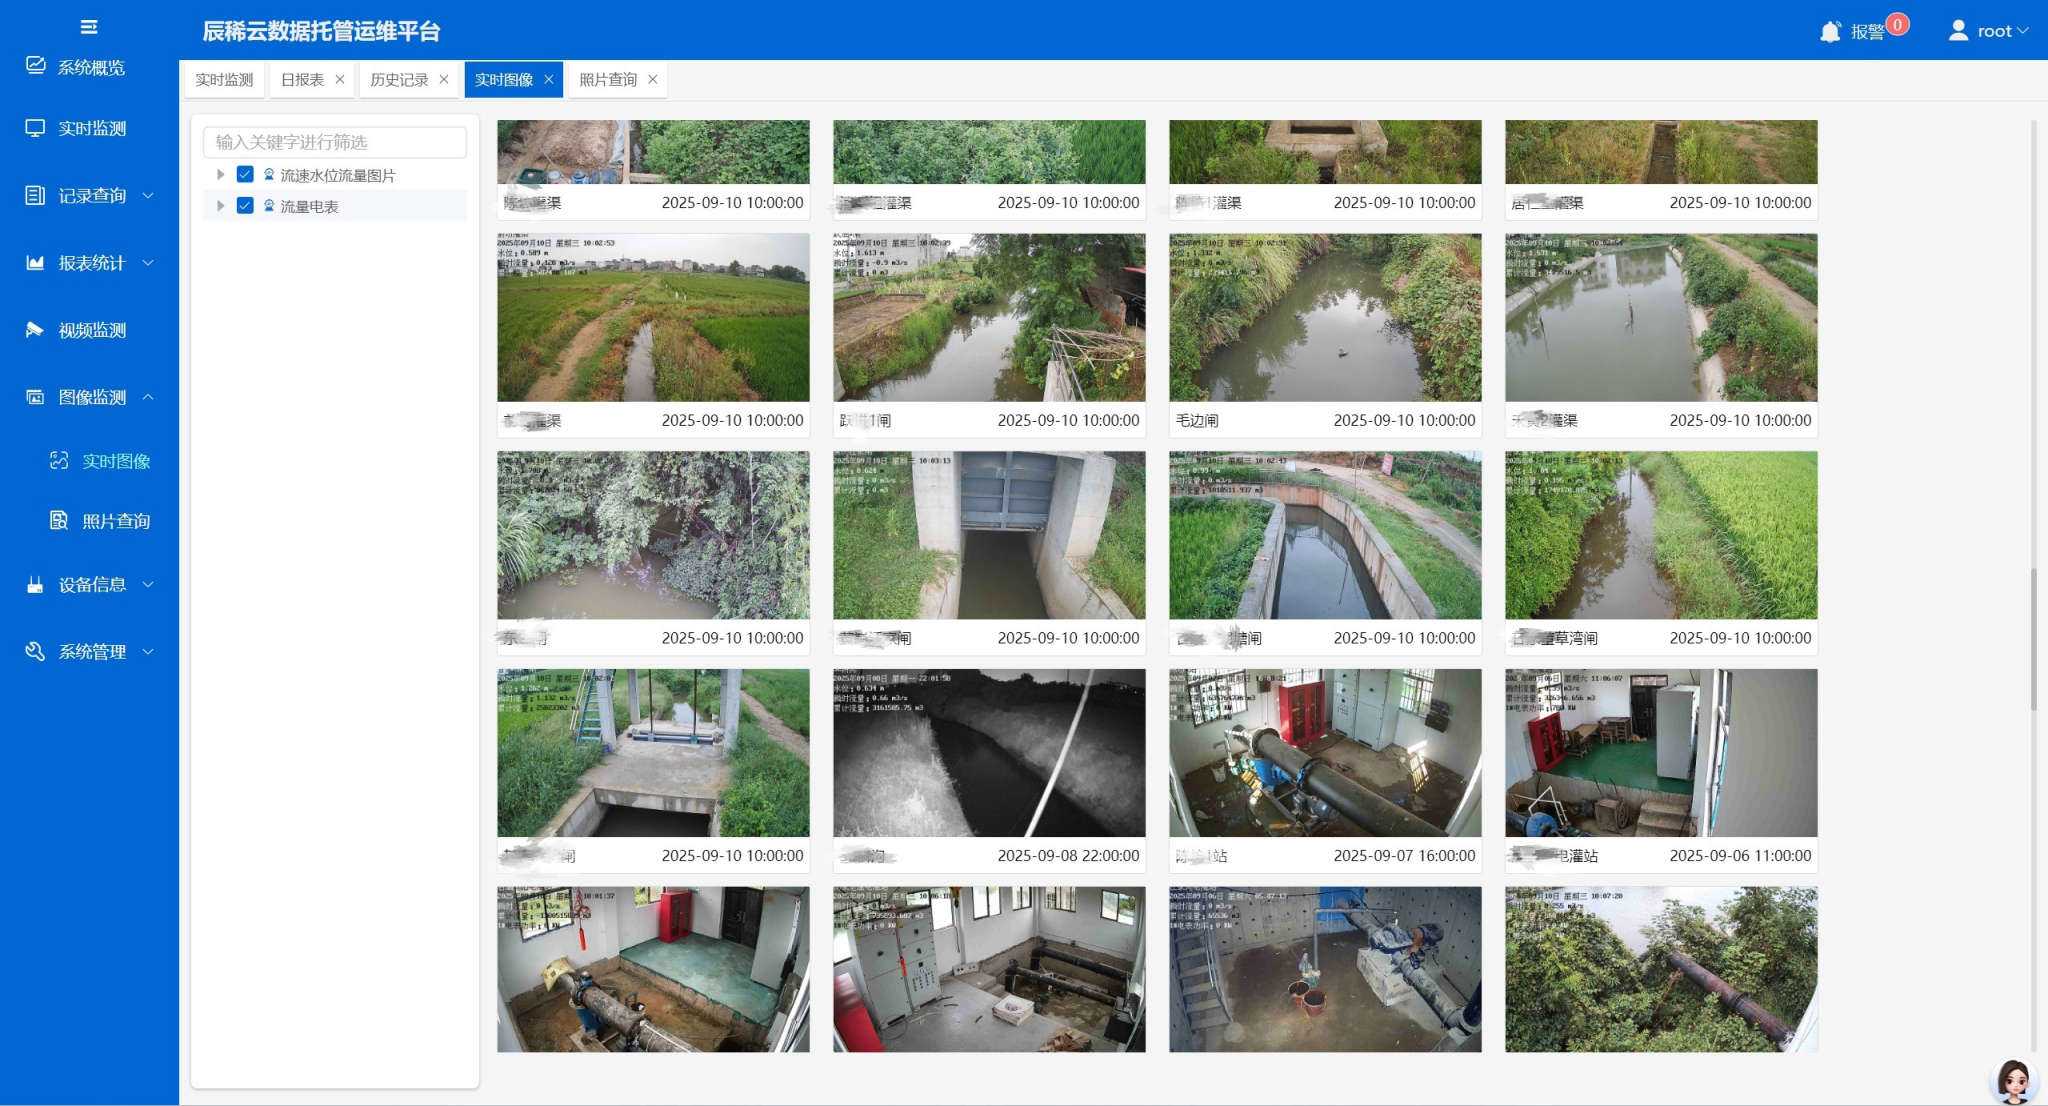Expand the 流速水位流量图片 tree node
The width and height of the screenshot is (2048, 1106).
pos(220,175)
